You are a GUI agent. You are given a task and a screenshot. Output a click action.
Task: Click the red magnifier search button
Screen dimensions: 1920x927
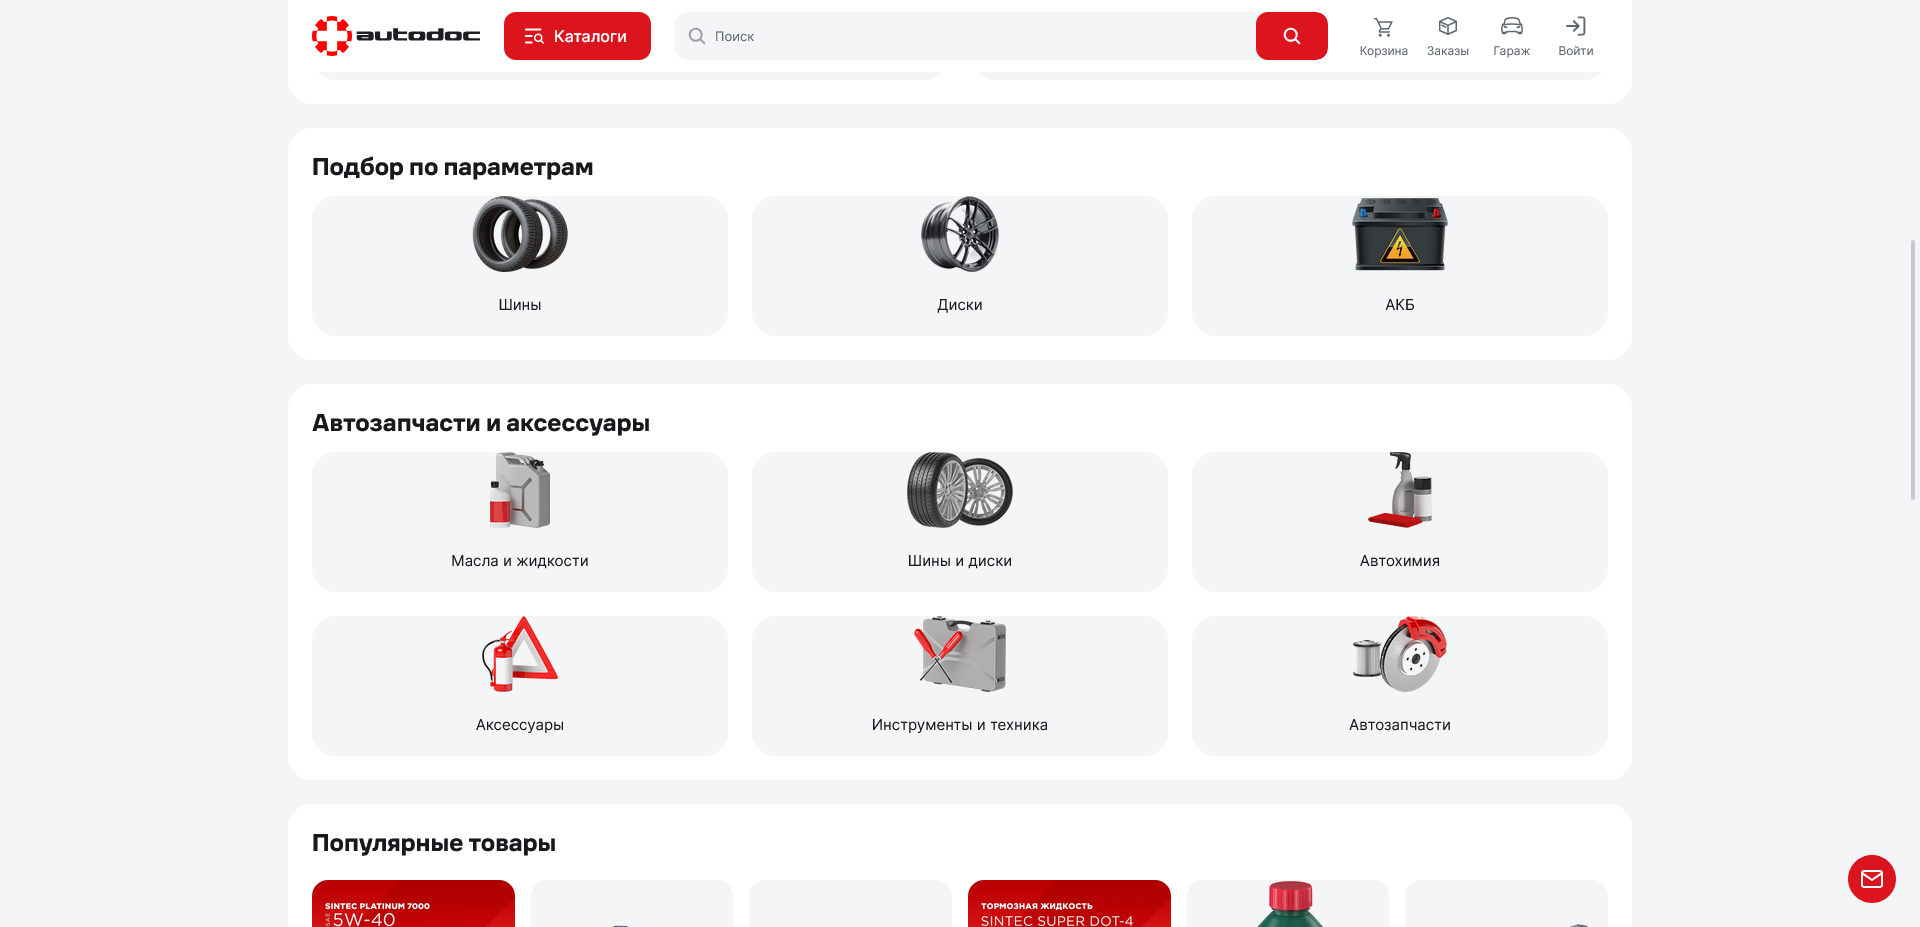1291,36
